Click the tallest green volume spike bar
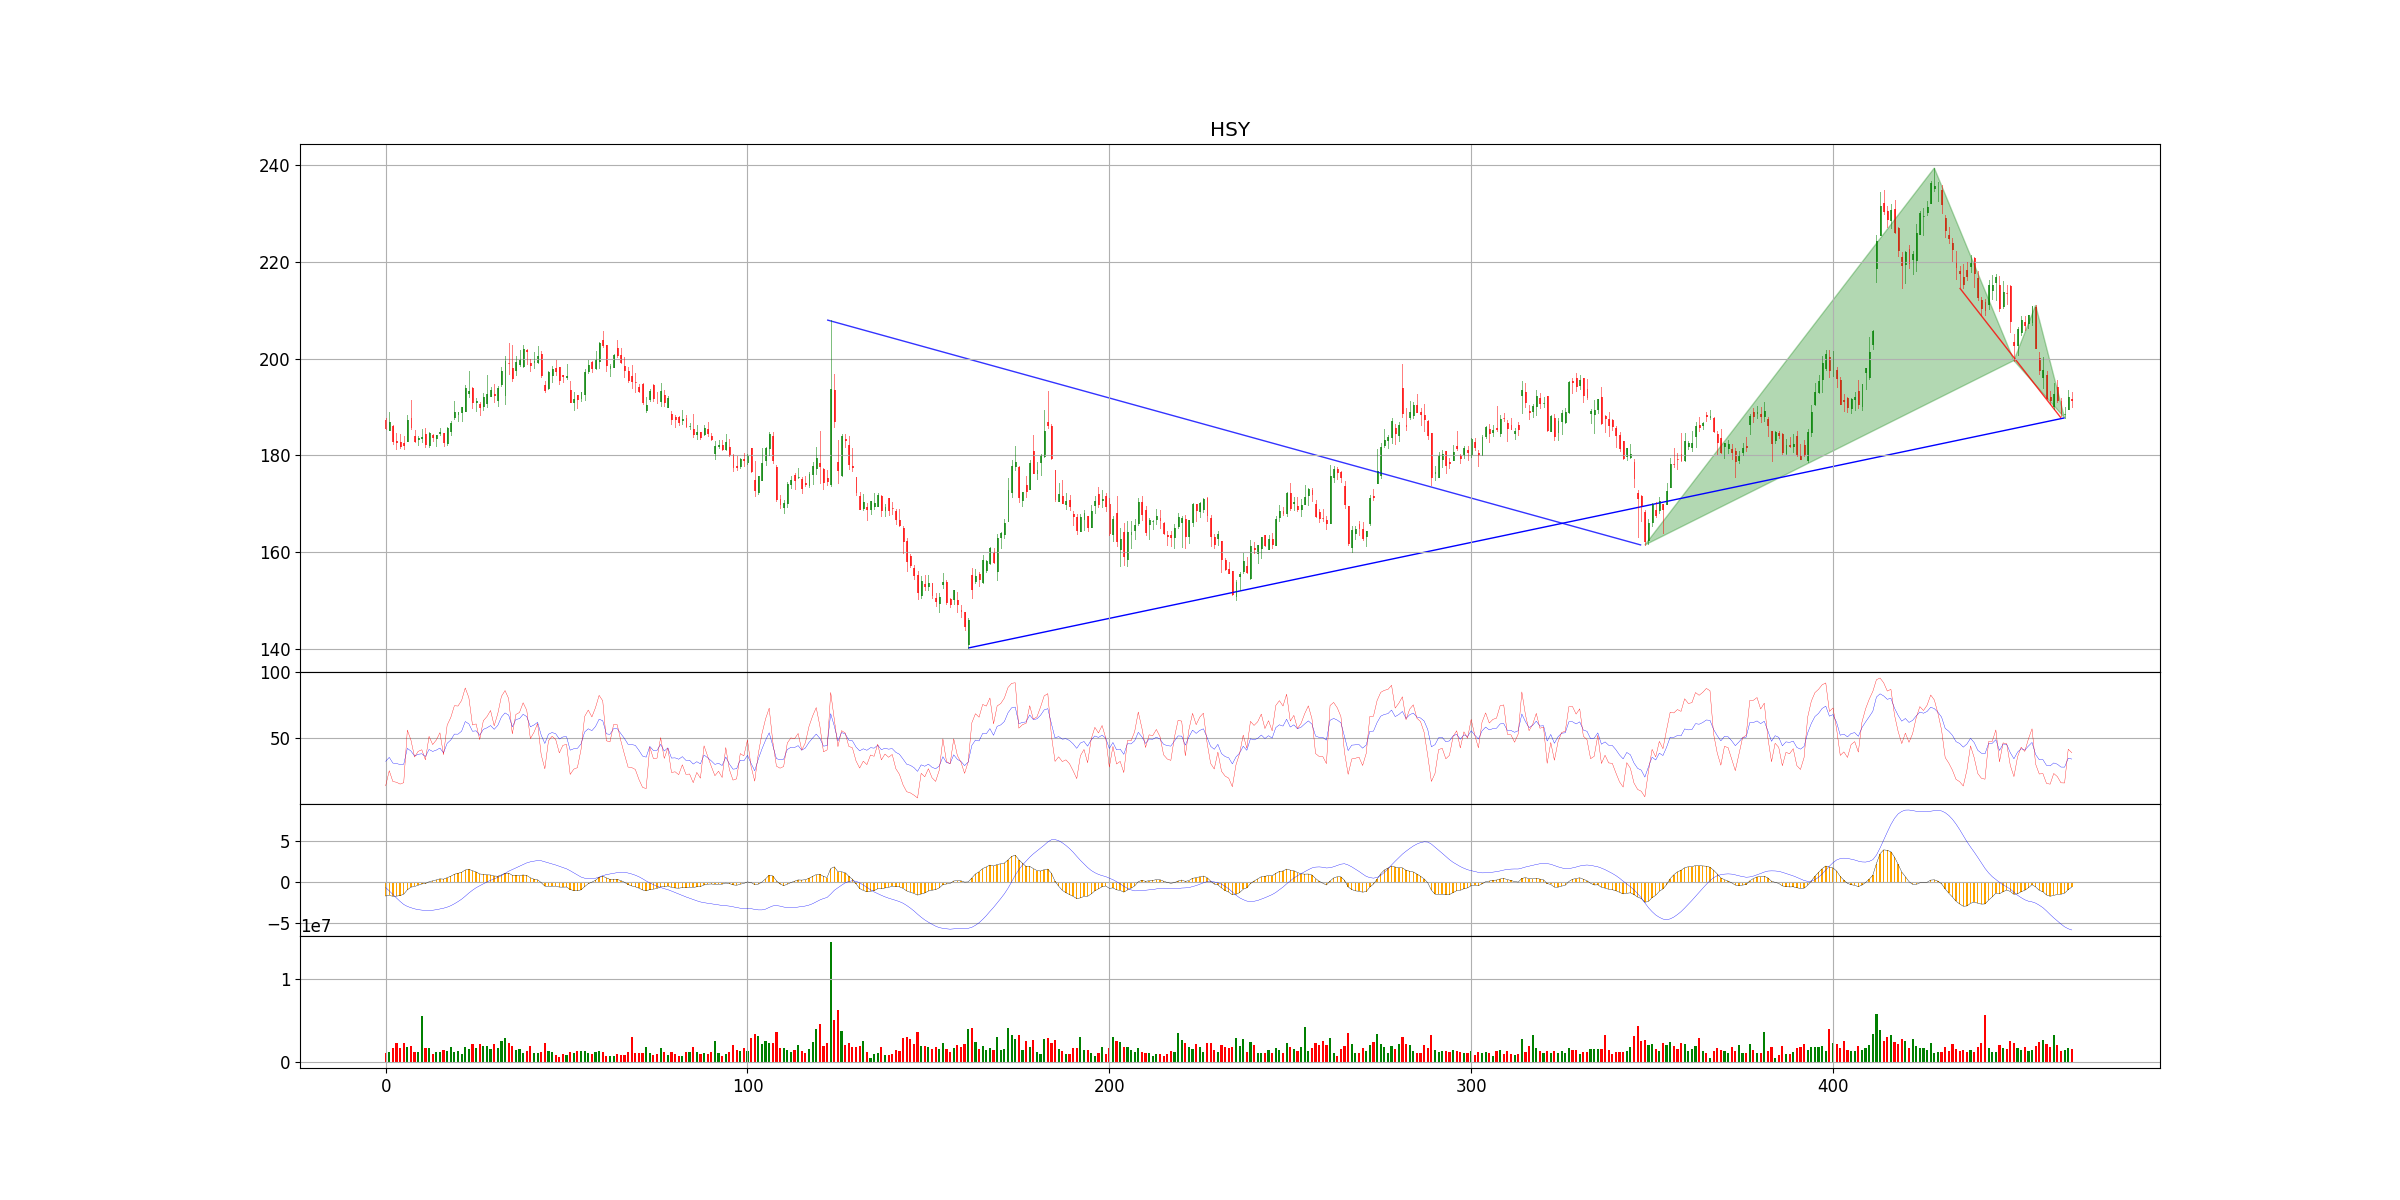Viewport: 2400px width, 1200px height. [x=830, y=1000]
